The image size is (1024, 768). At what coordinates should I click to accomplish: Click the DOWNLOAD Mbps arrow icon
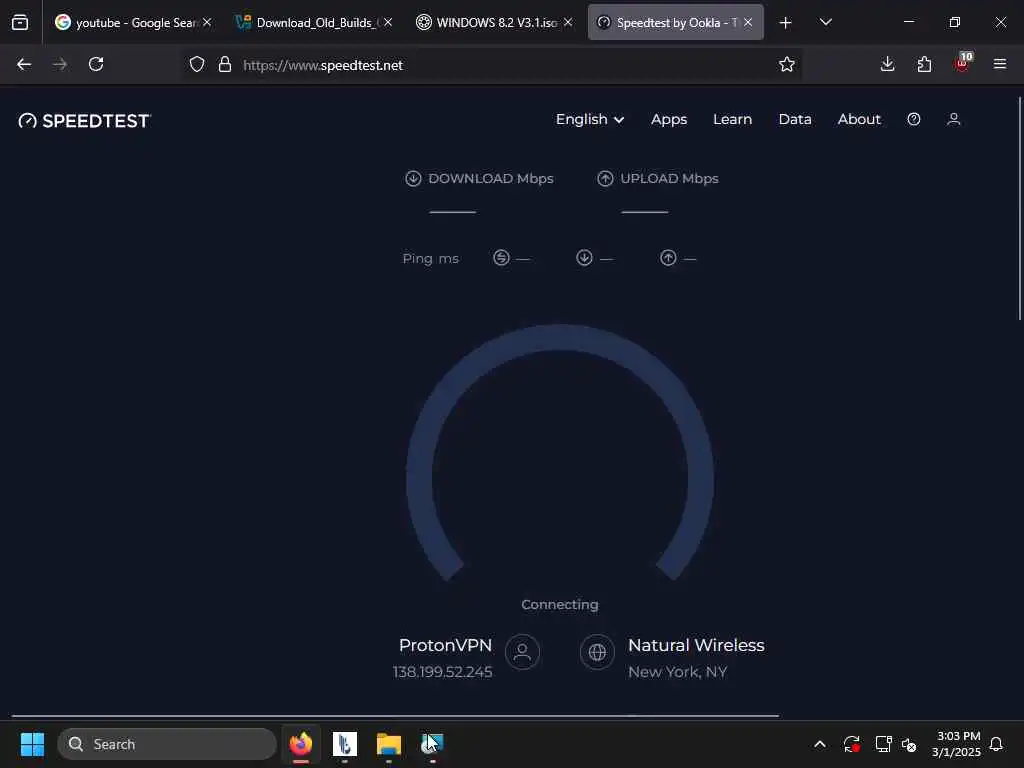[413, 178]
